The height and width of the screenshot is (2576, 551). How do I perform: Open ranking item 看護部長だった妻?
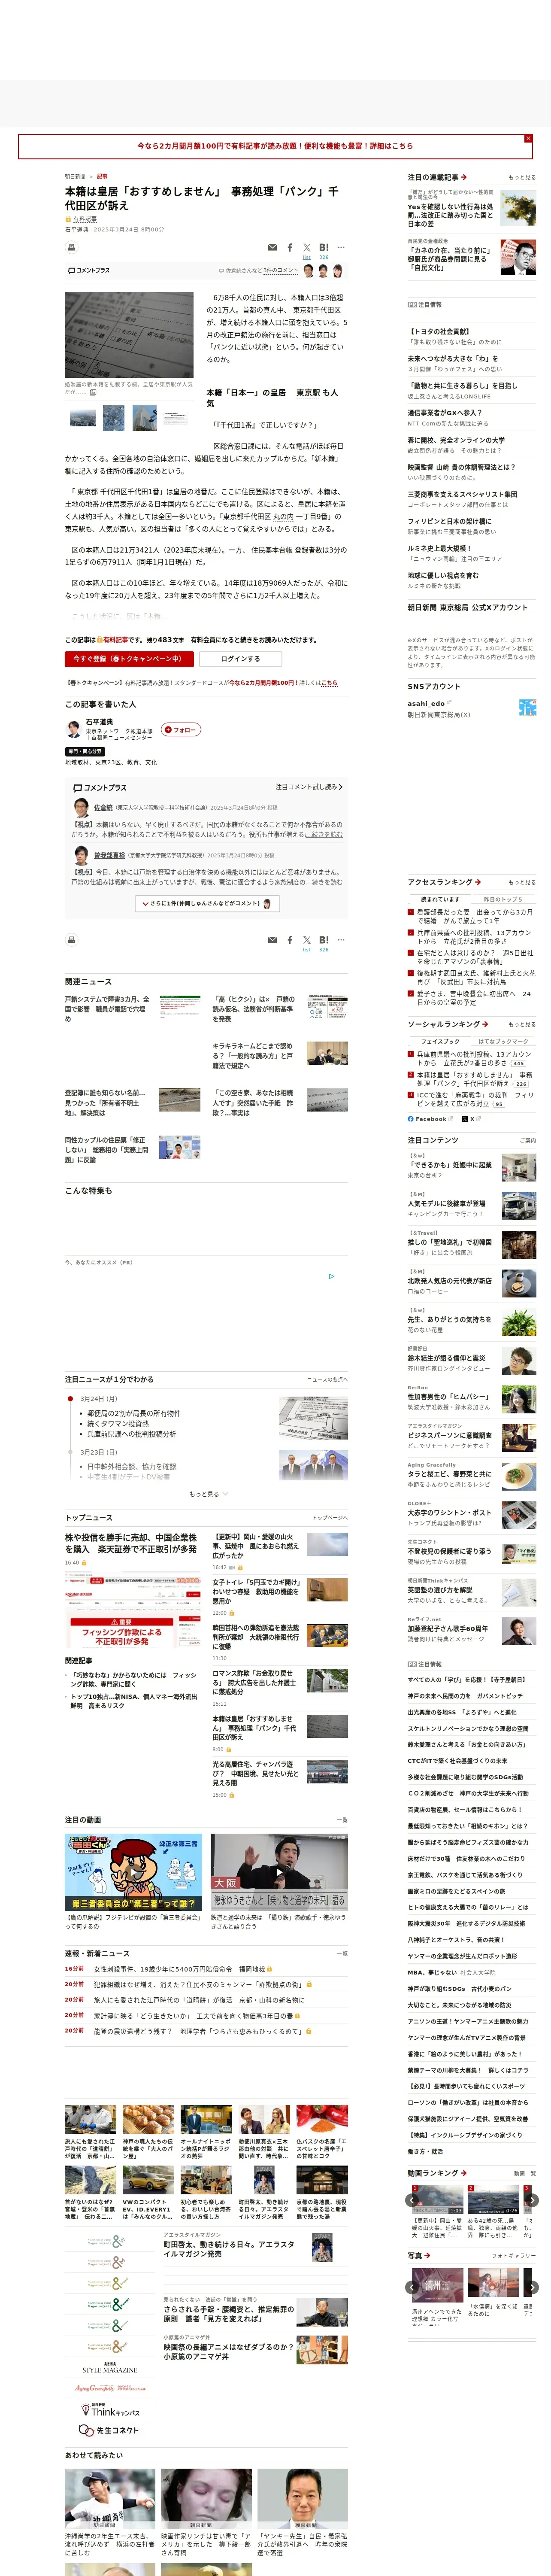click(x=475, y=916)
